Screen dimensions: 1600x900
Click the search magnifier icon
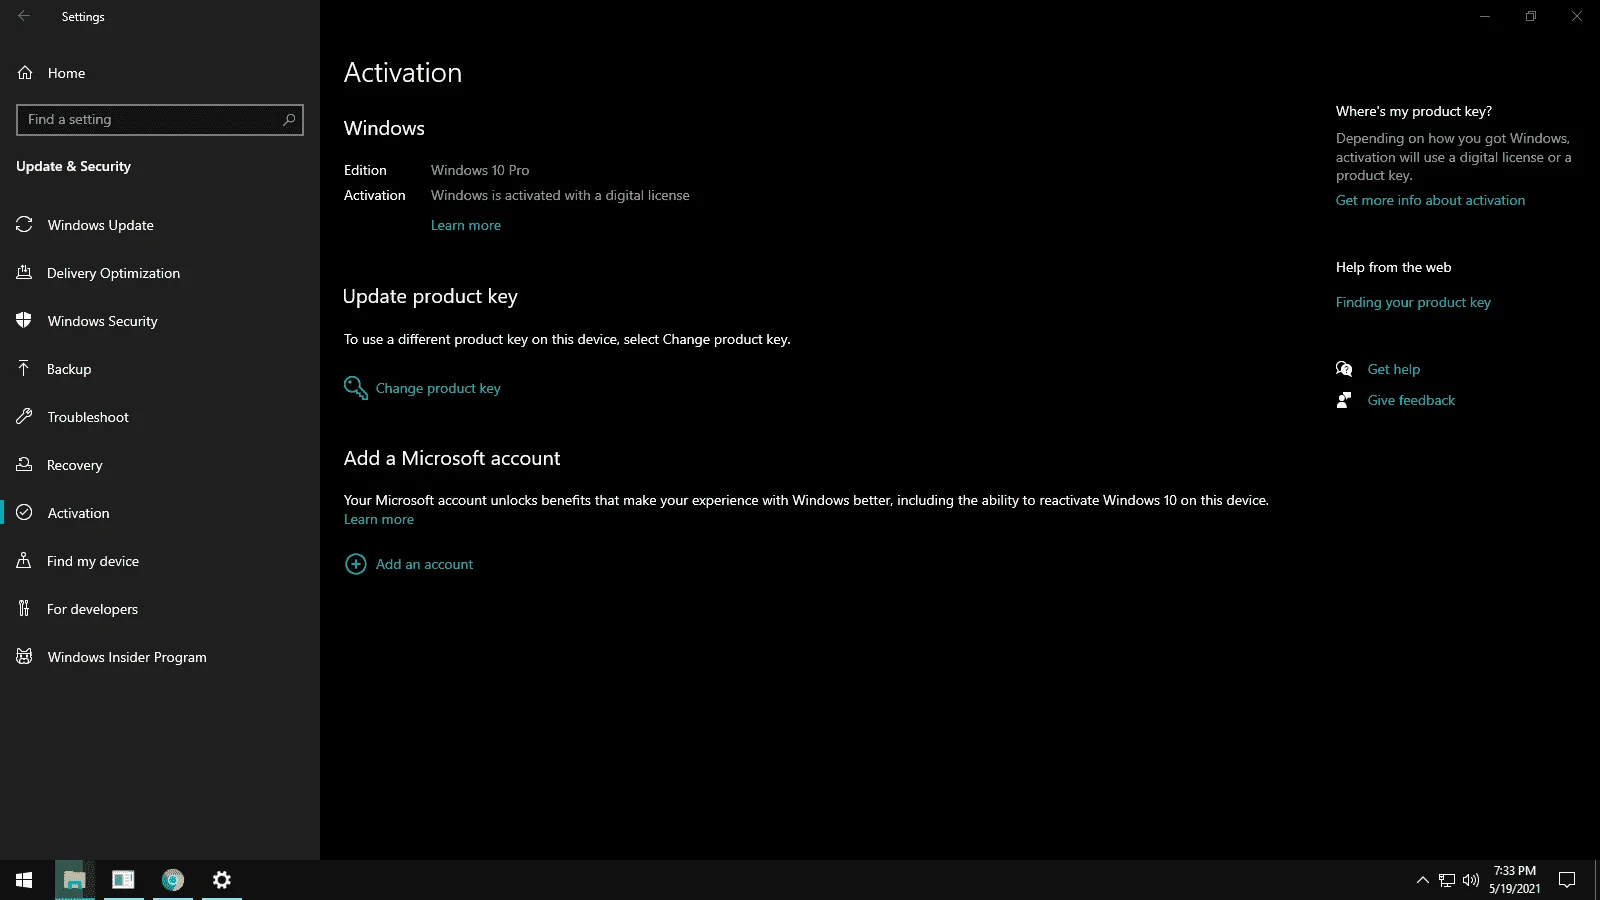click(289, 120)
